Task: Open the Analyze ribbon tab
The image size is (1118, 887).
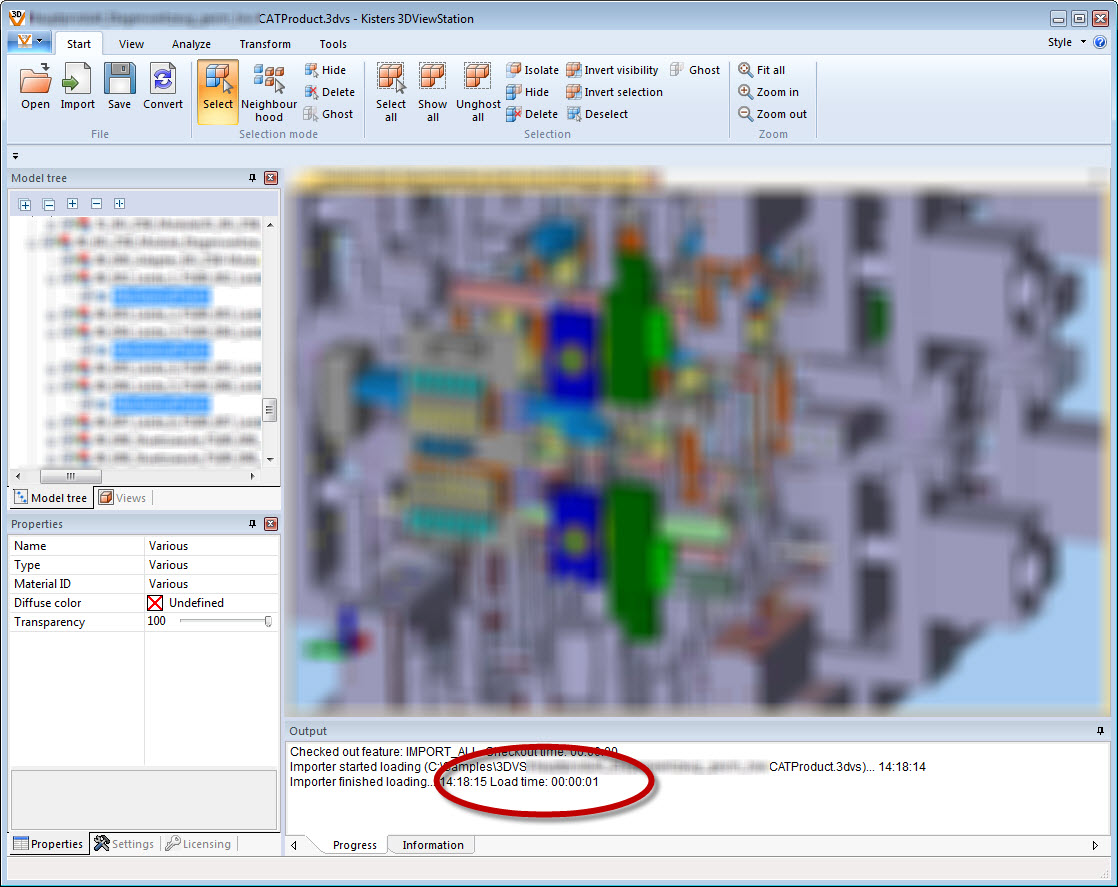Action: coord(191,44)
